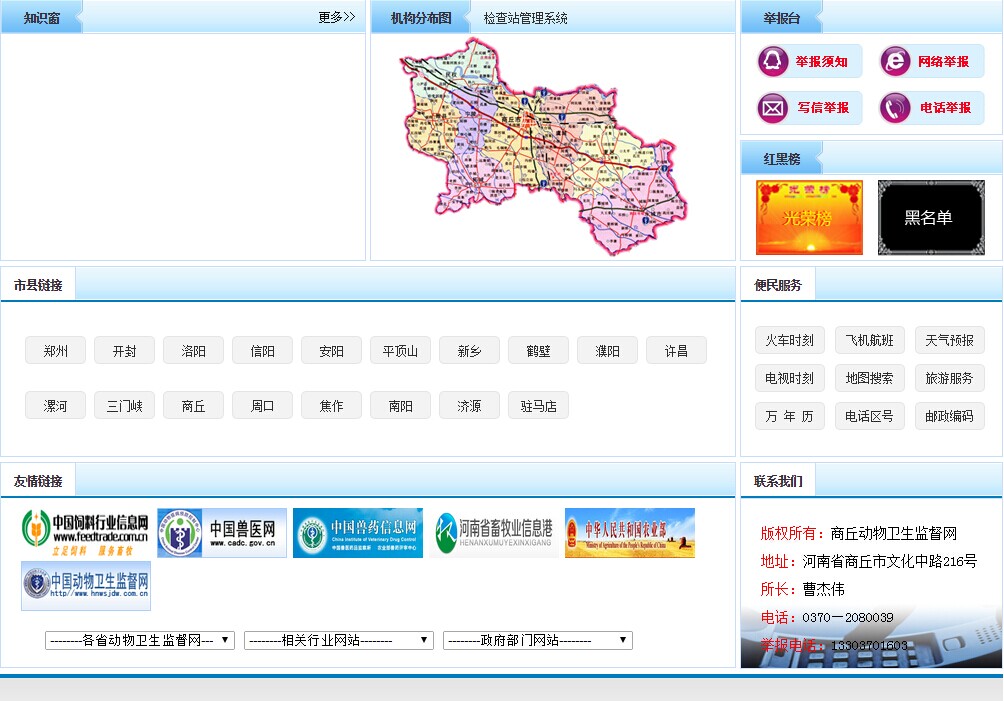Open the 光荣榜 honor roll image
The image size is (1004, 701).
809,218
